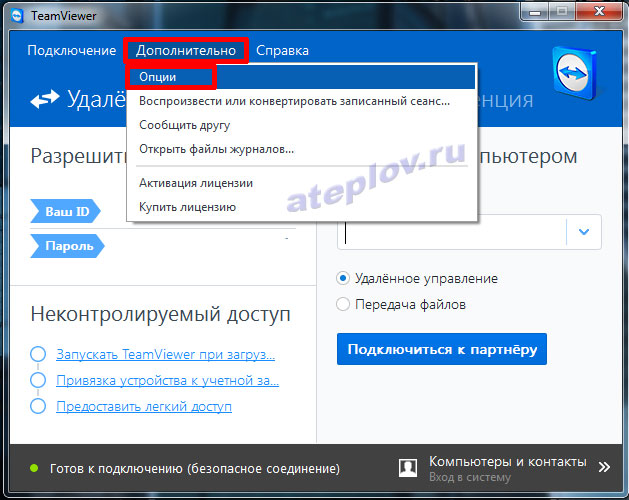The width and height of the screenshot is (629, 500).
Task: Click the TeamViewer title bar icon
Action: (16, 16)
